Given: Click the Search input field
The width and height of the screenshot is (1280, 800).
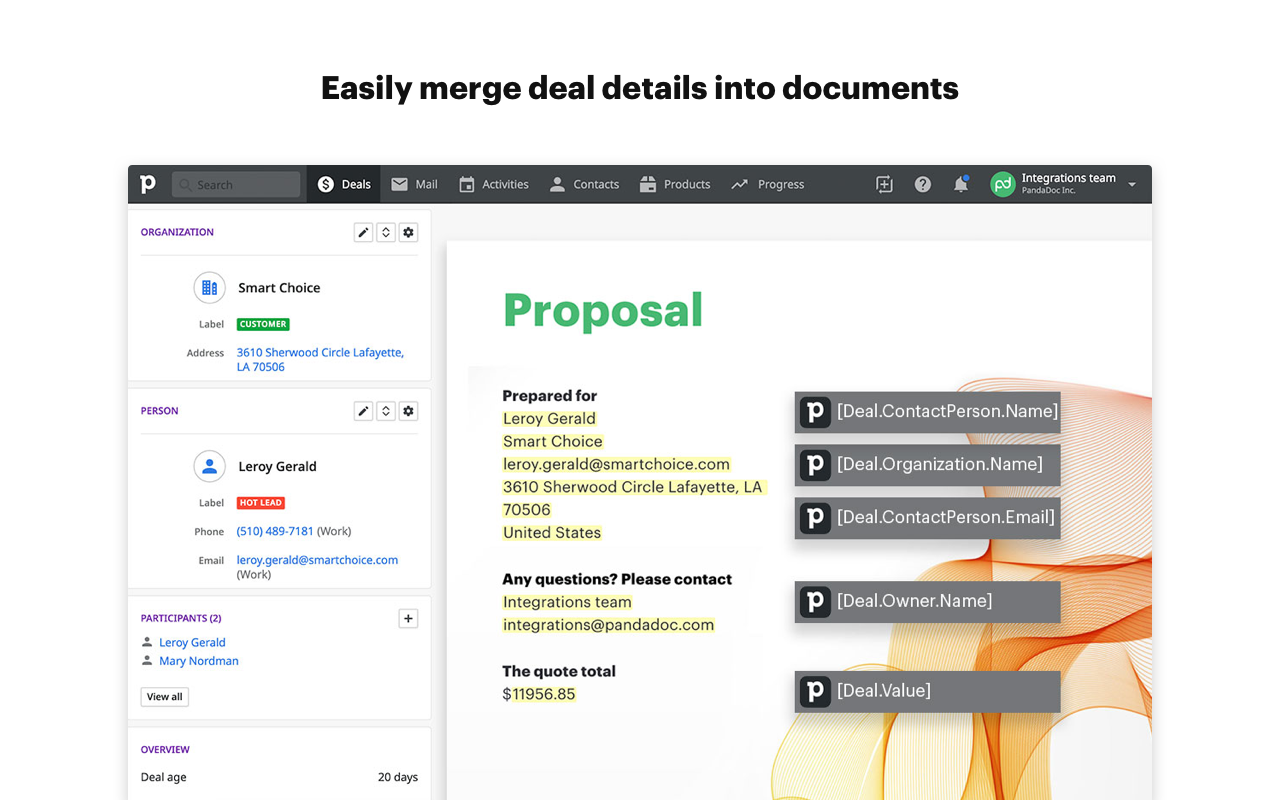Looking at the screenshot, I should pyautogui.click(x=236, y=184).
